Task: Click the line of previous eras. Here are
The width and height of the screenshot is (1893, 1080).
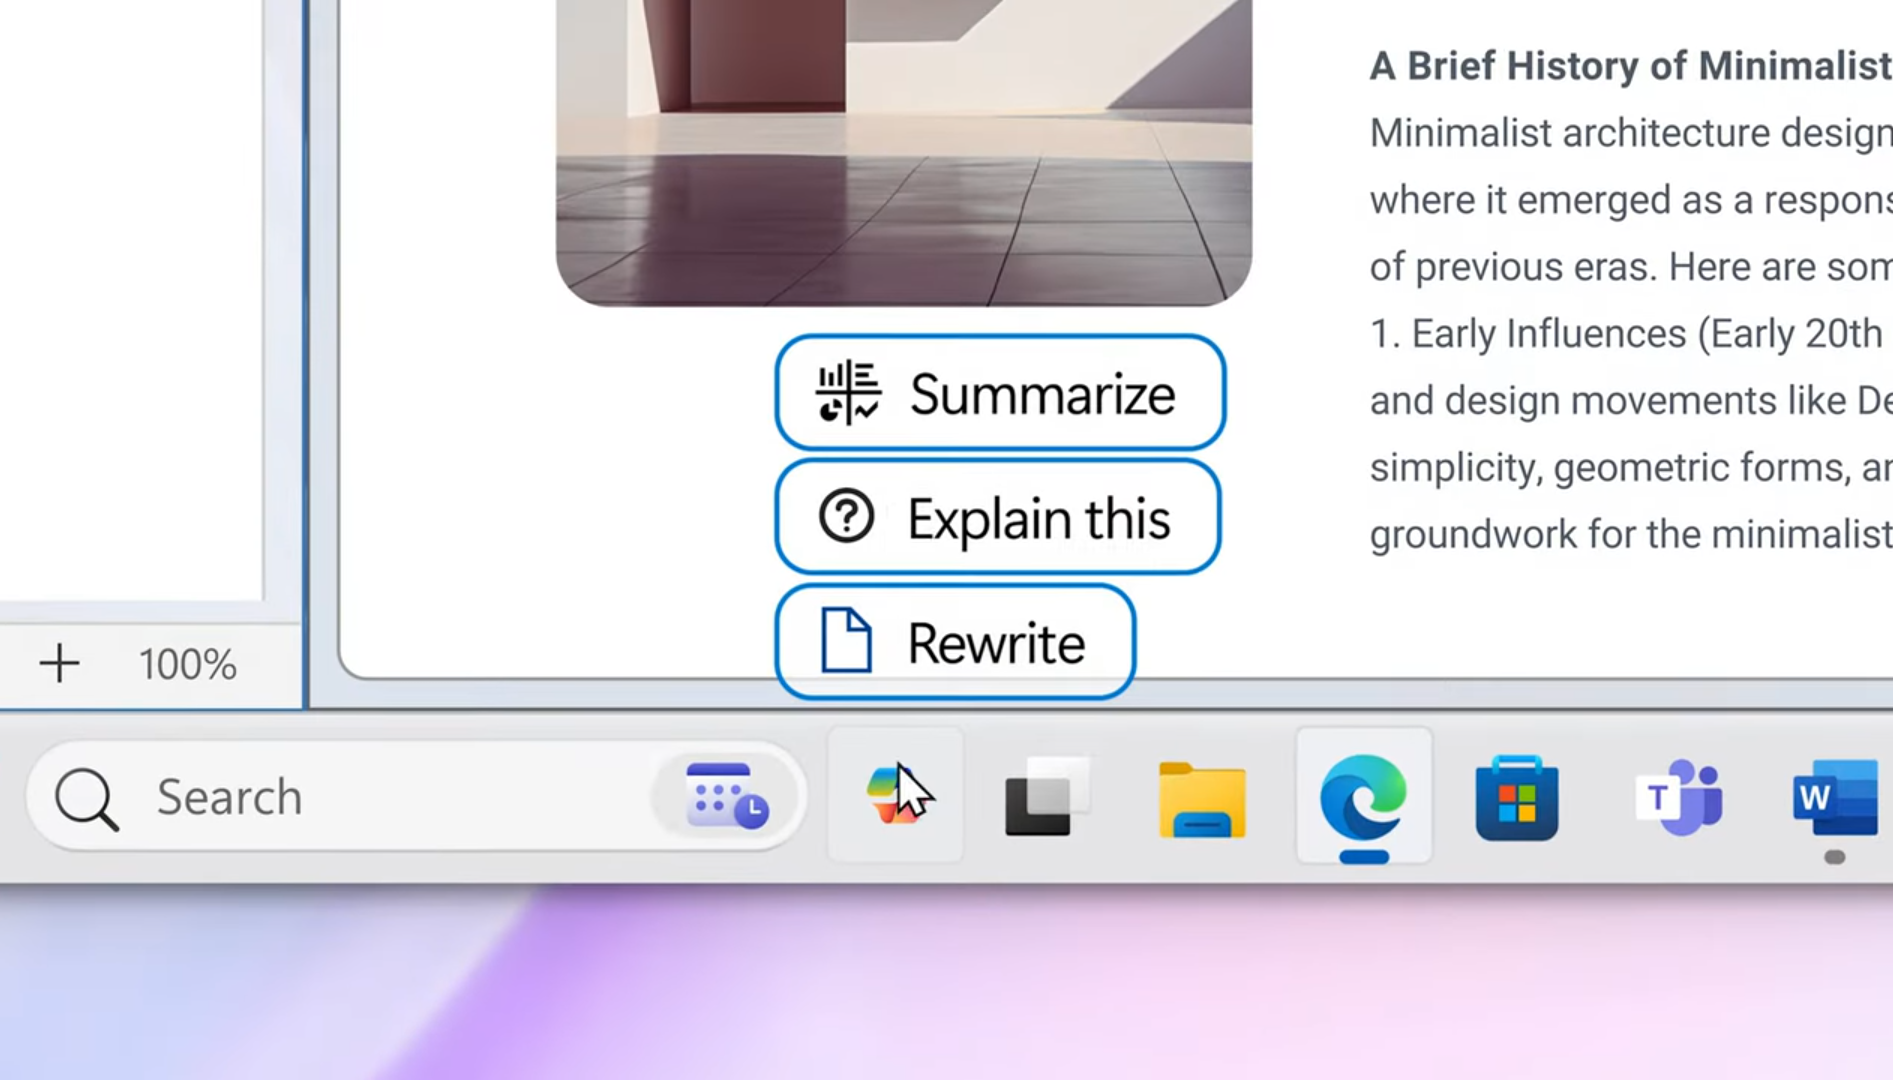Action: pyautogui.click(x=1630, y=267)
